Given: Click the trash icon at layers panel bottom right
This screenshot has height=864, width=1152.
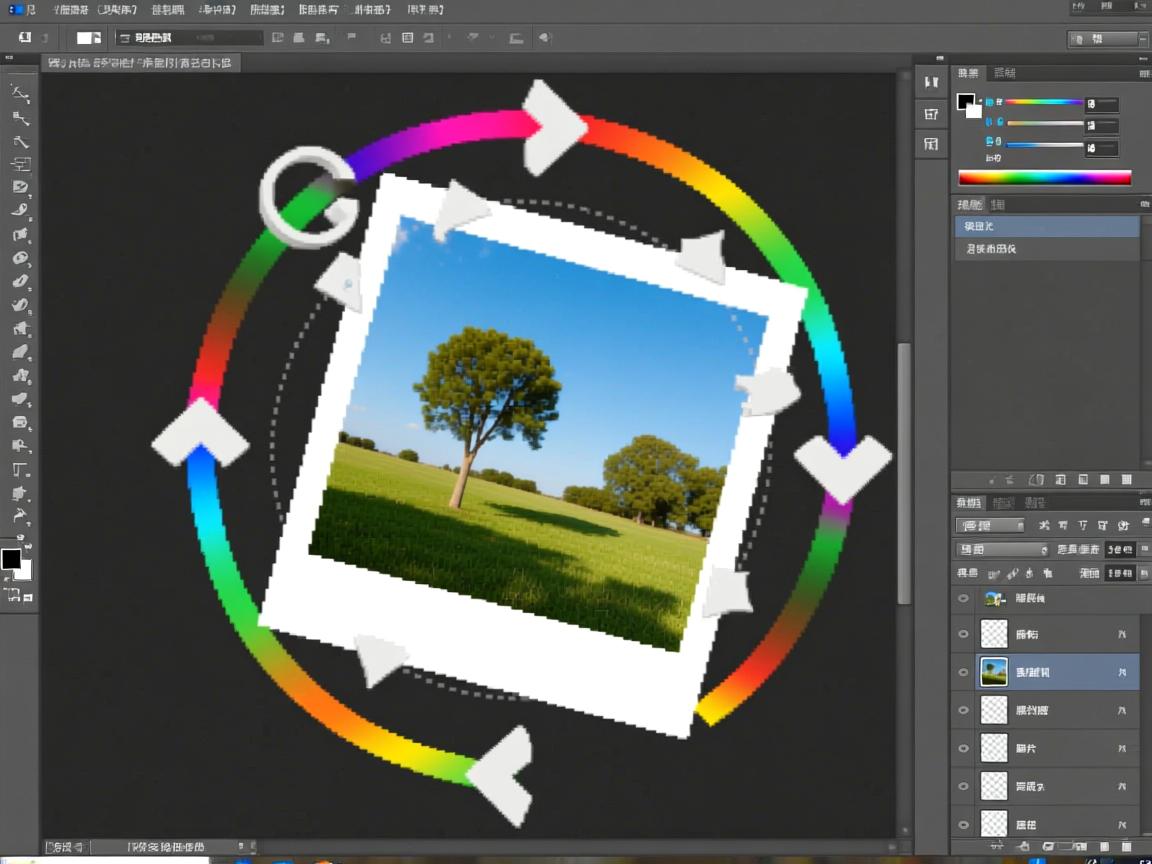Looking at the screenshot, I should [x=1126, y=846].
